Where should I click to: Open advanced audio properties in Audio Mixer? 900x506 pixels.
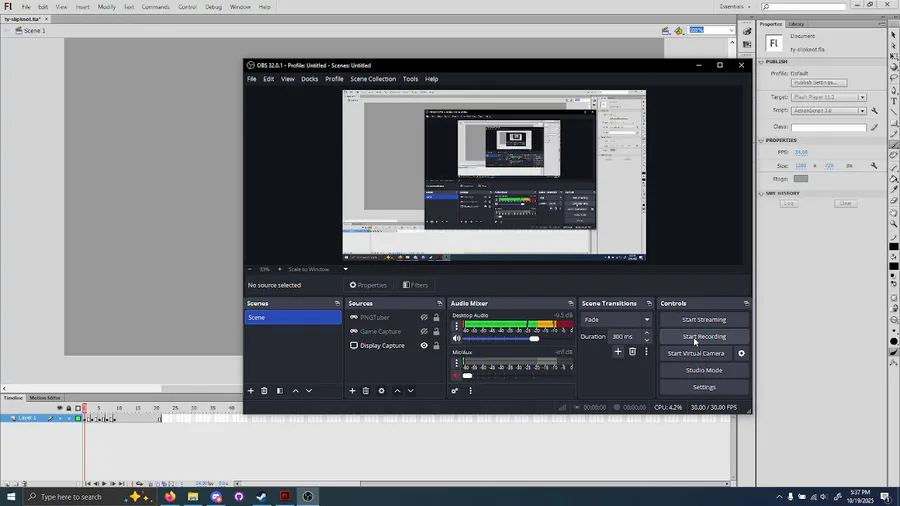tap(455, 391)
